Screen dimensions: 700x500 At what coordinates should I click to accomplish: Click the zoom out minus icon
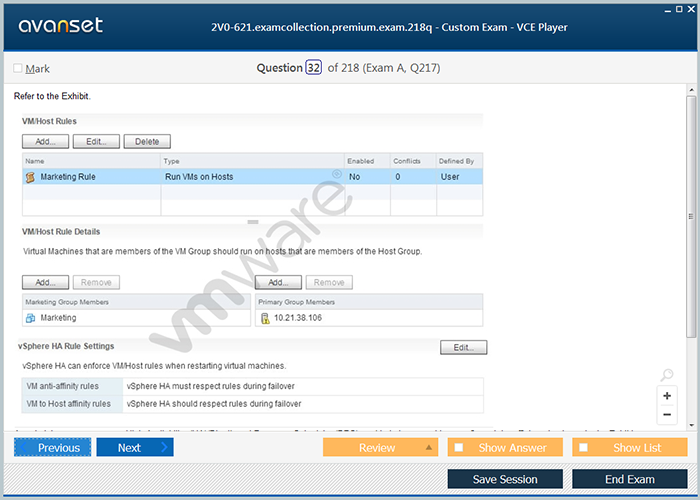pos(667,414)
